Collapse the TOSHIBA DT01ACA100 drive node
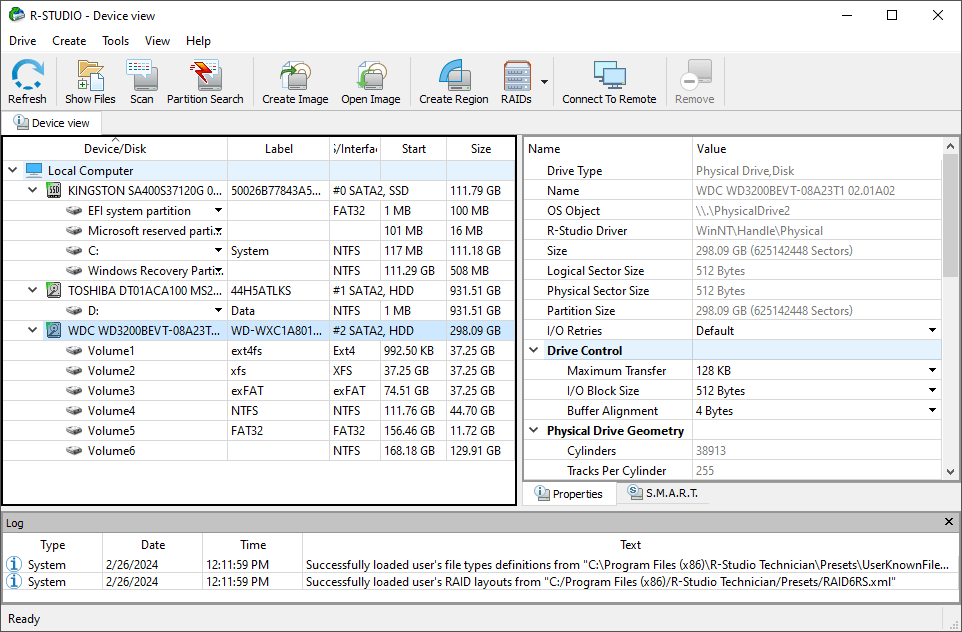The image size is (962, 632). point(33,290)
